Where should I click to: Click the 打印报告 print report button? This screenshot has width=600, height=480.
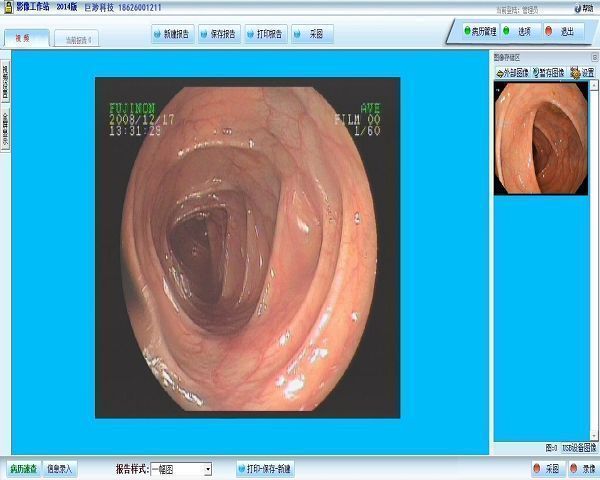tap(262, 33)
